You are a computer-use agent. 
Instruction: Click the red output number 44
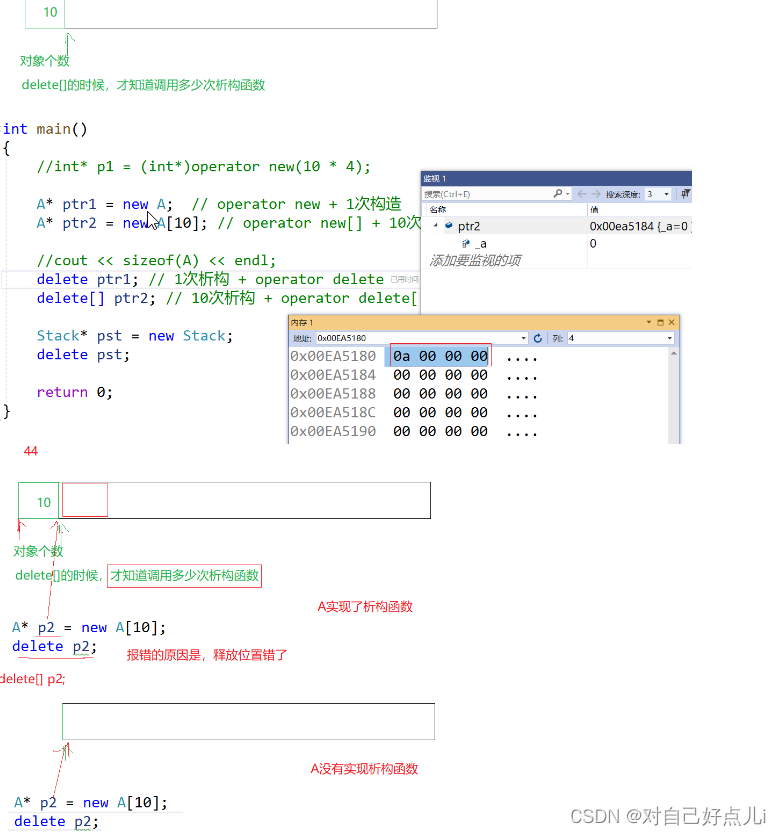(31, 451)
